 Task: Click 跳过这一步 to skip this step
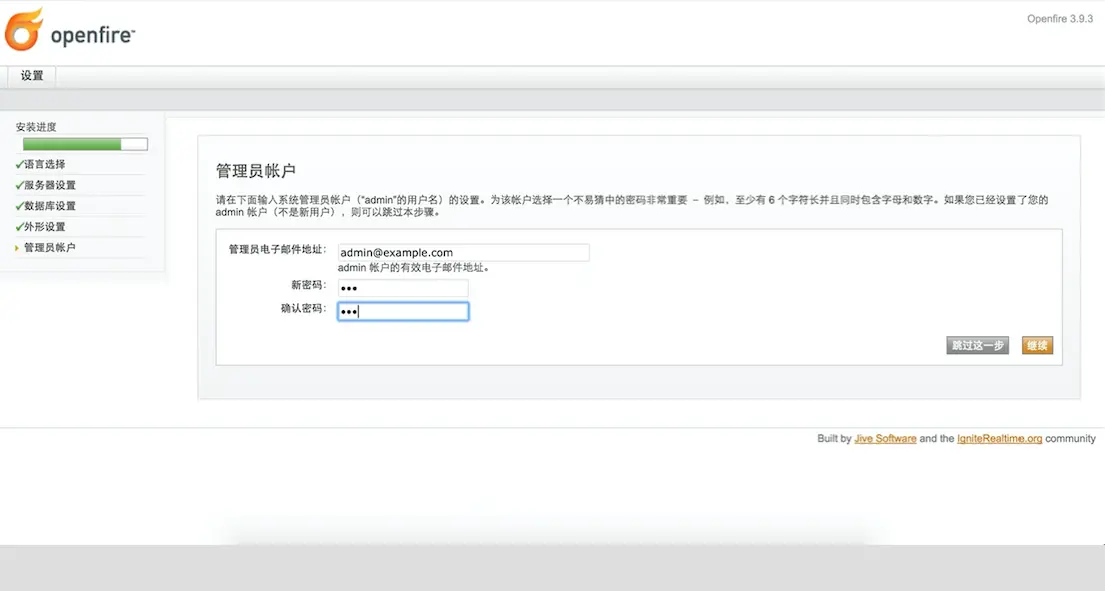tap(977, 345)
